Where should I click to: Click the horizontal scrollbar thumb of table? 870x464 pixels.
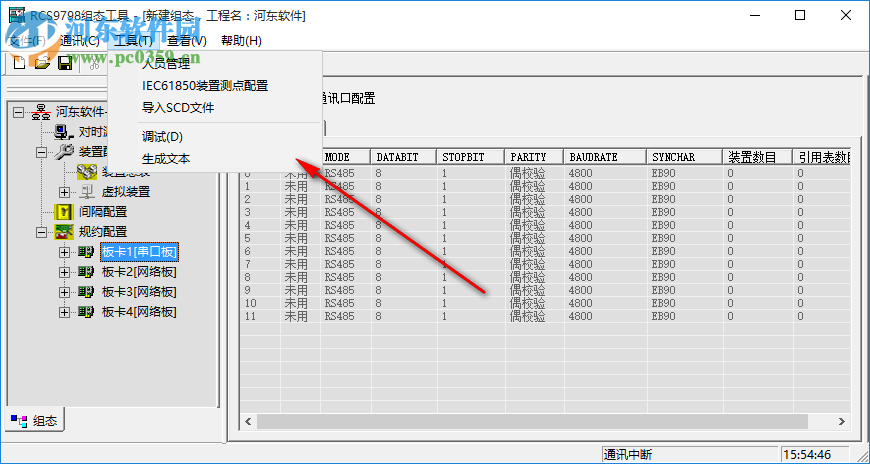pyautogui.click(x=532, y=422)
